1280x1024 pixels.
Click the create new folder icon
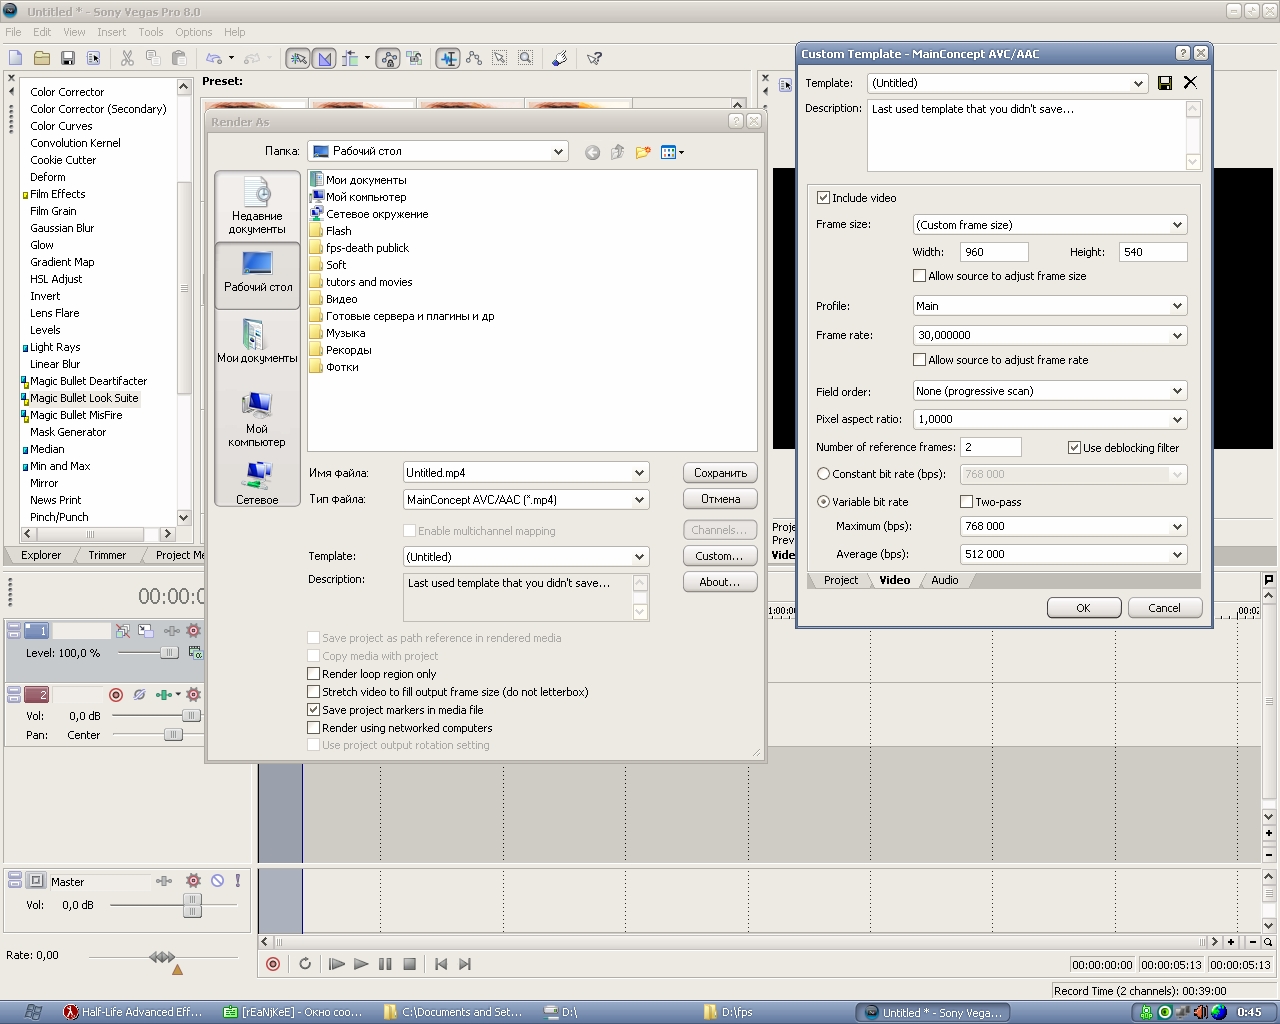[642, 152]
